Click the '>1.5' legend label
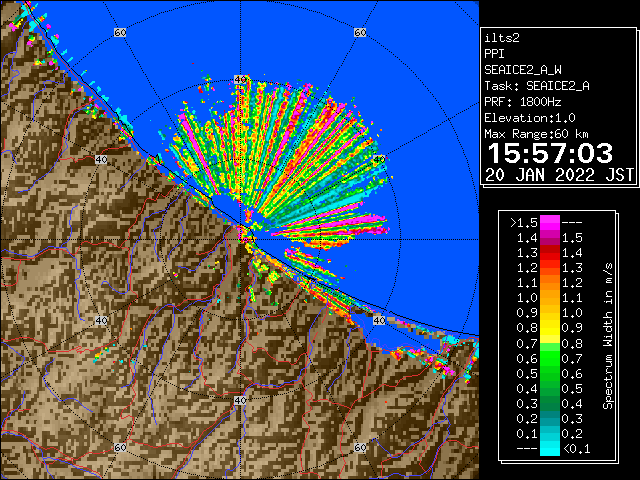This screenshot has height=480, width=640. (523, 223)
